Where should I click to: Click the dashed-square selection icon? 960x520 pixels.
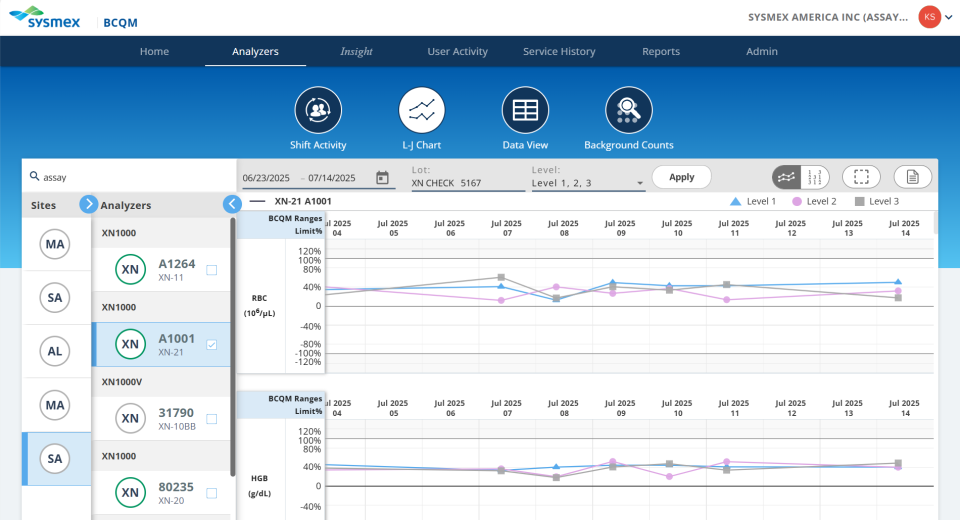pyautogui.click(x=861, y=177)
